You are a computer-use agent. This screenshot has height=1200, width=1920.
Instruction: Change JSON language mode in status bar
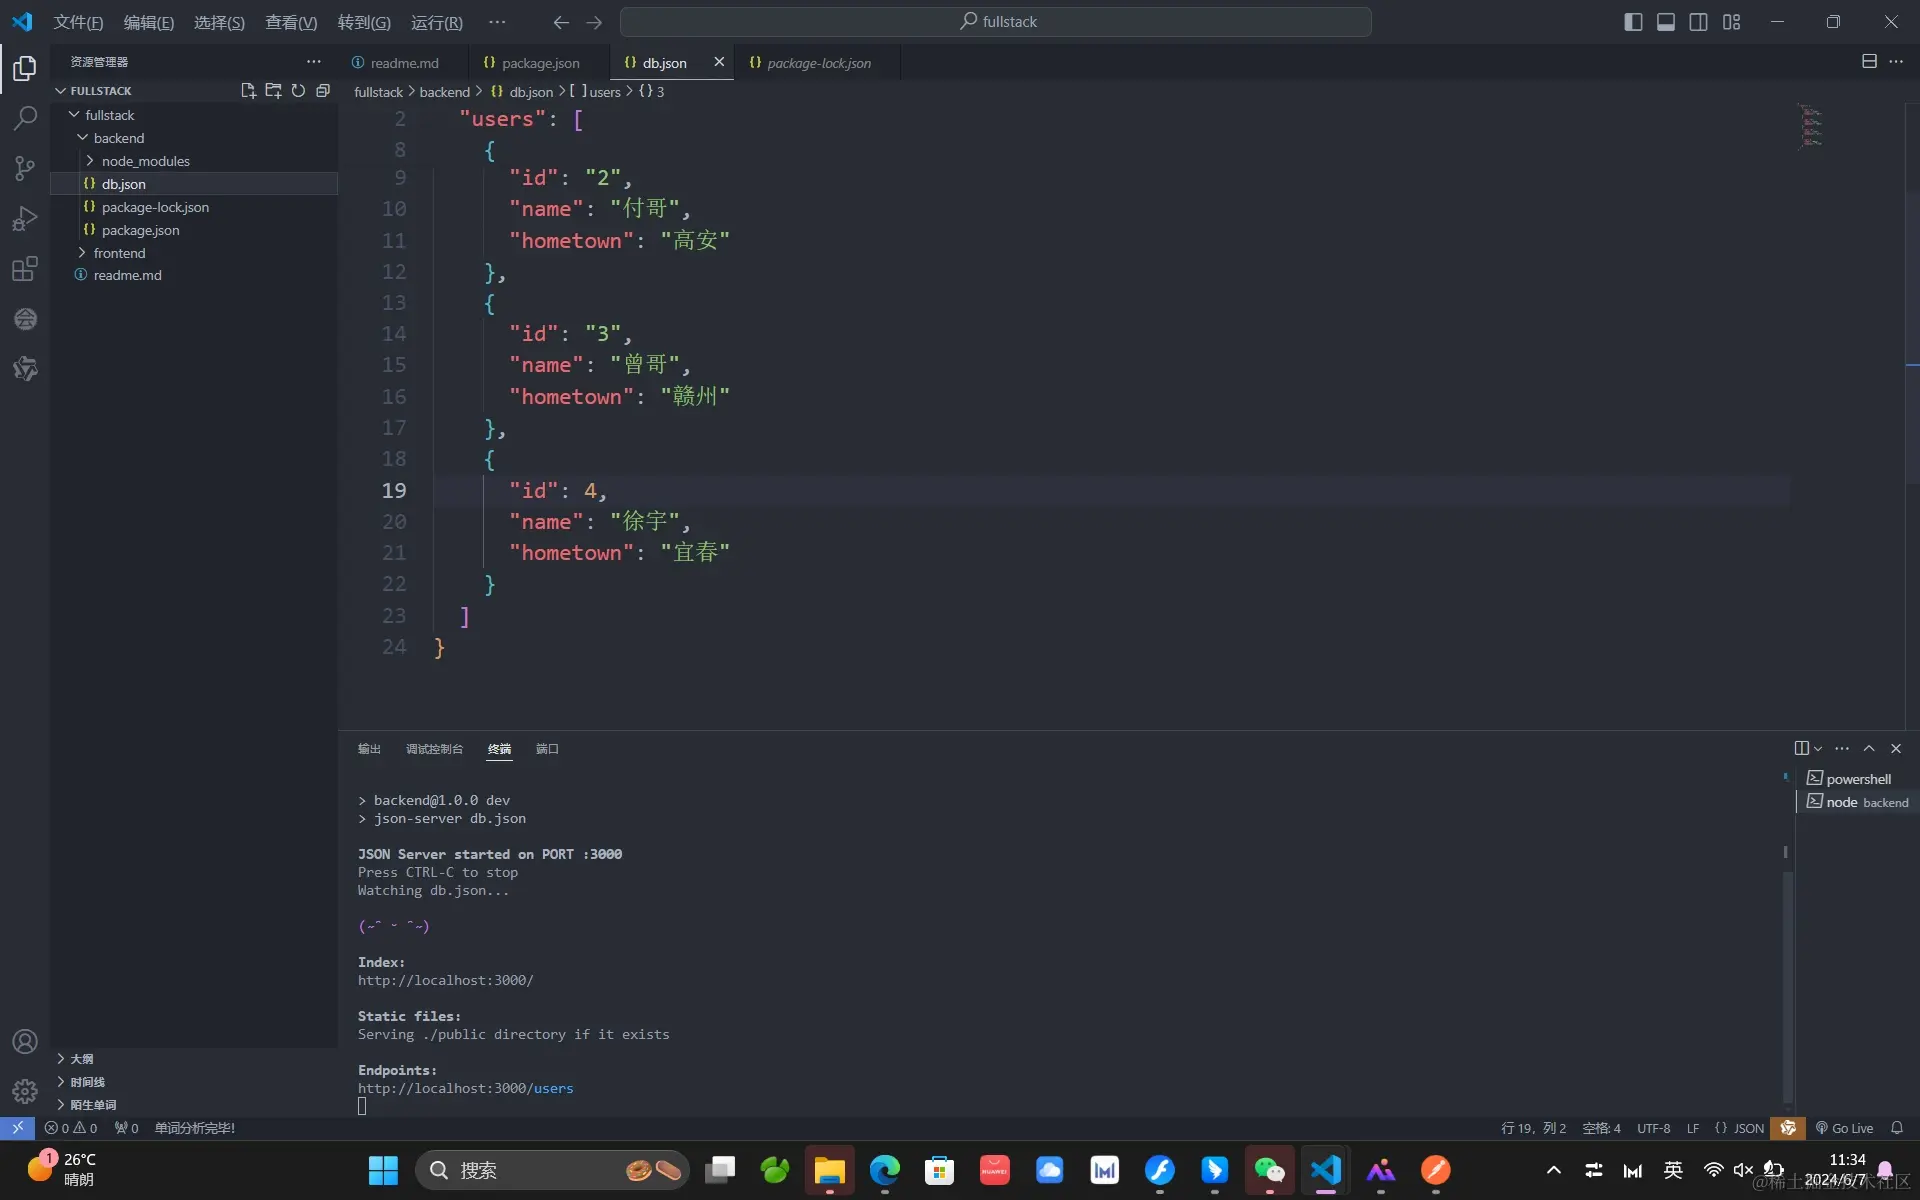point(1739,1128)
